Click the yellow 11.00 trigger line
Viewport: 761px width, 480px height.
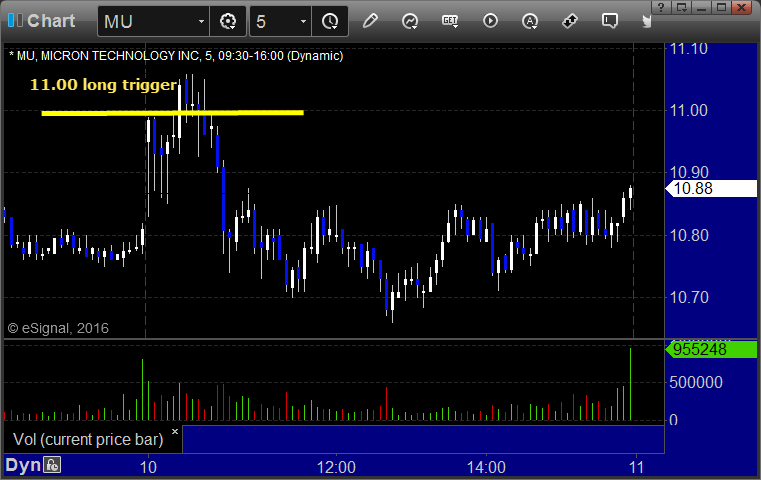[x=172, y=113]
